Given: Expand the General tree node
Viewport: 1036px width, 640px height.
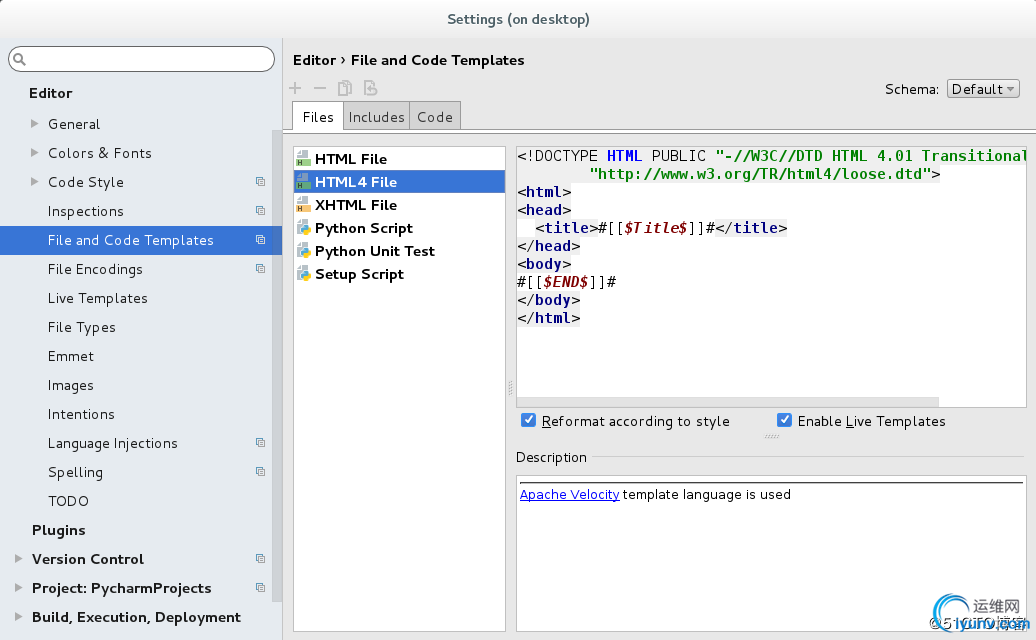Looking at the screenshot, I should [34, 124].
